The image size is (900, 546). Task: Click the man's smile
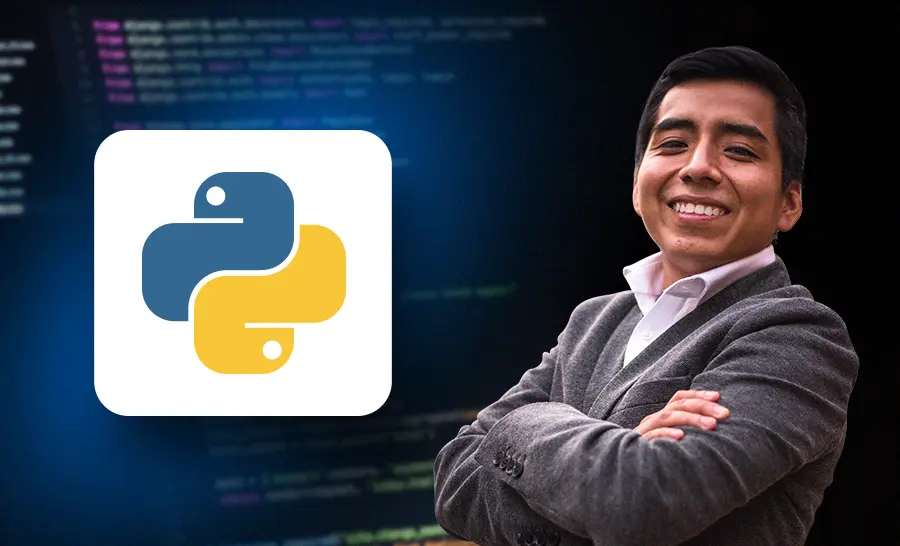coord(700,209)
